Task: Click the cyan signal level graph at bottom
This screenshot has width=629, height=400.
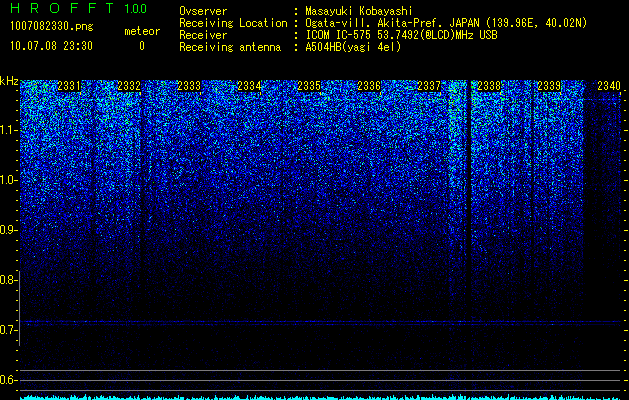Action: [320, 397]
